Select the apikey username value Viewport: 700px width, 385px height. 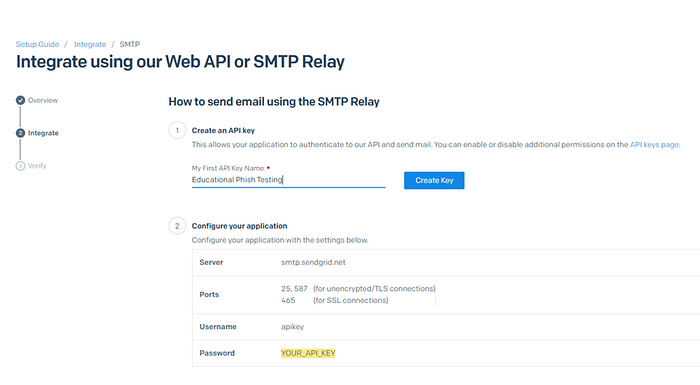[x=292, y=326]
